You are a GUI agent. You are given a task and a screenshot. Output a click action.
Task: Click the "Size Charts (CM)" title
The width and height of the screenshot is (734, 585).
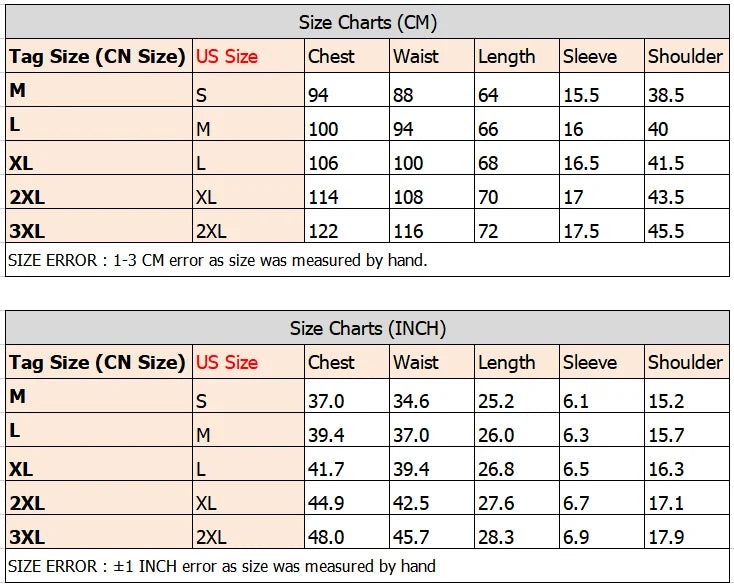click(x=367, y=22)
